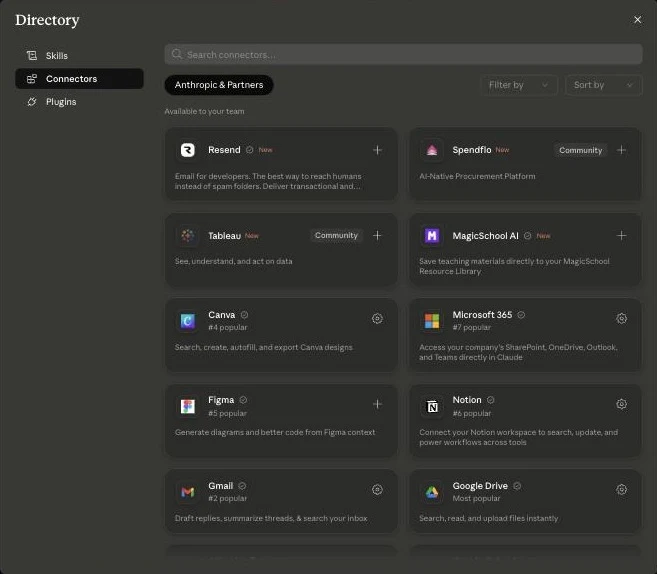Click the Community badge on Tableau
The width and height of the screenshot is (657, 574).
point(336,235)
